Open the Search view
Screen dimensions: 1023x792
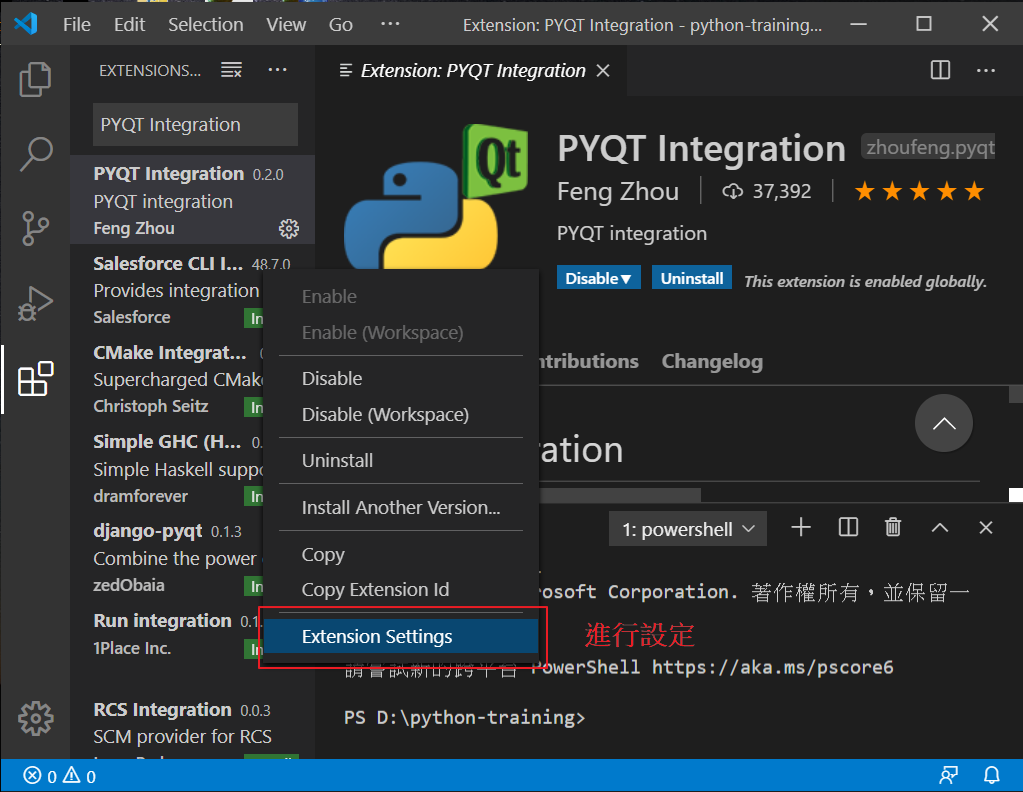click(35, 154)
